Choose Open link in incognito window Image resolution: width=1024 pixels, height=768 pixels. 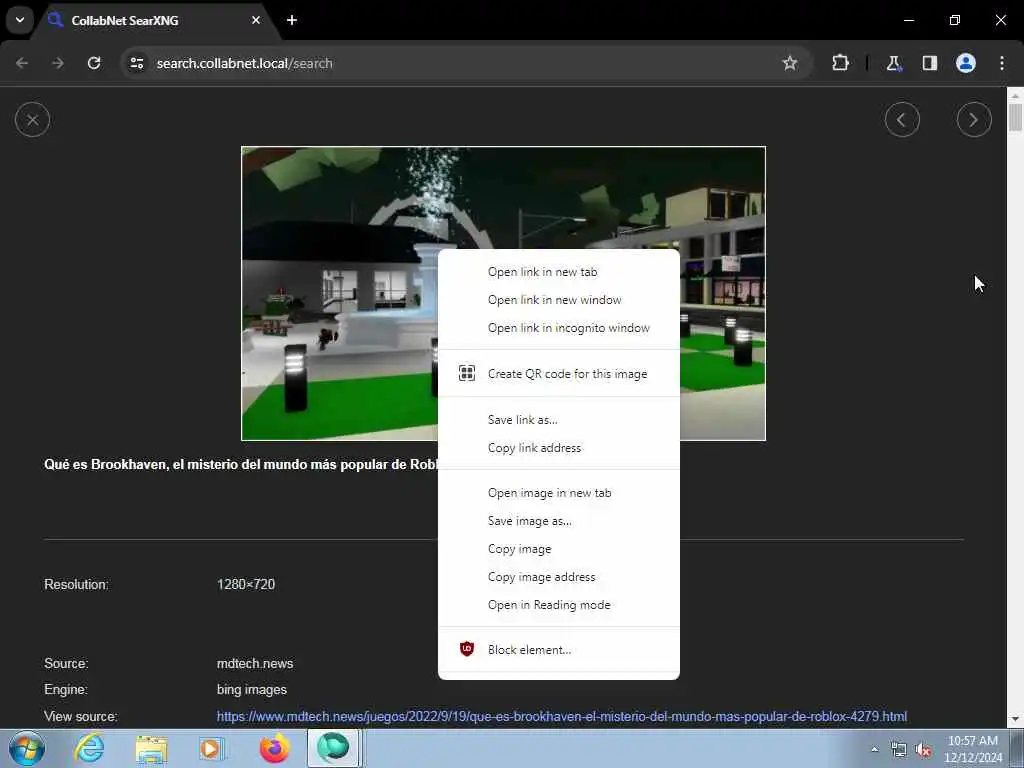(x=558, y=328)
